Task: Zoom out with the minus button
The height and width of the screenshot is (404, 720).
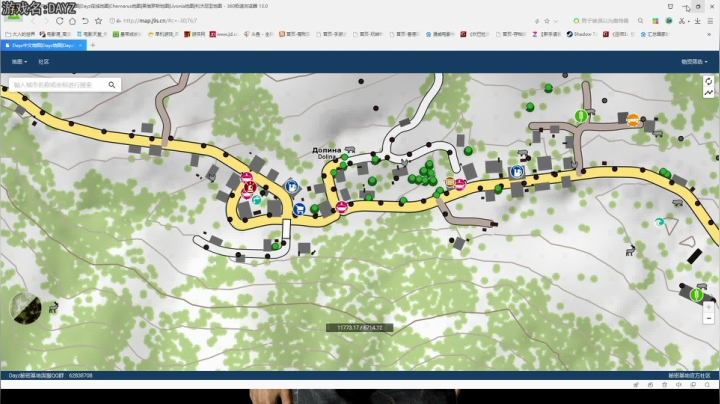Action: 709,318
